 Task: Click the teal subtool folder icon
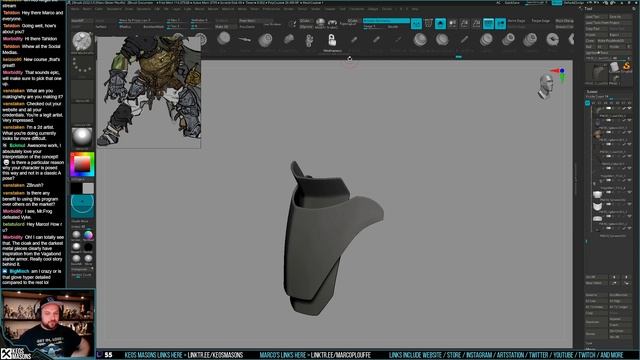(587, 103)
